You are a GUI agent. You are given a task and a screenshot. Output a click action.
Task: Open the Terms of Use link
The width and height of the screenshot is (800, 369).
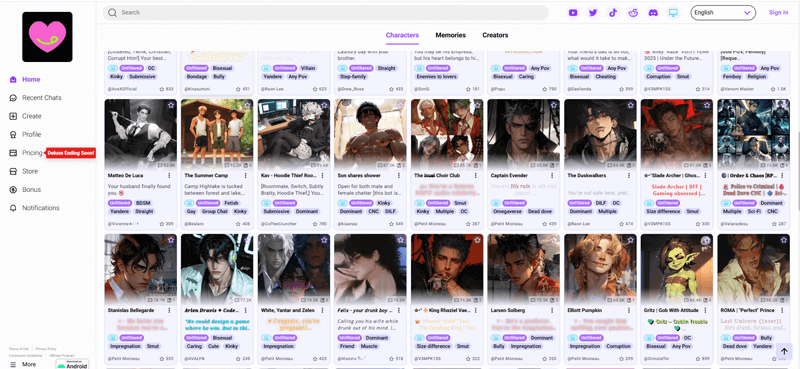(19, 349)
